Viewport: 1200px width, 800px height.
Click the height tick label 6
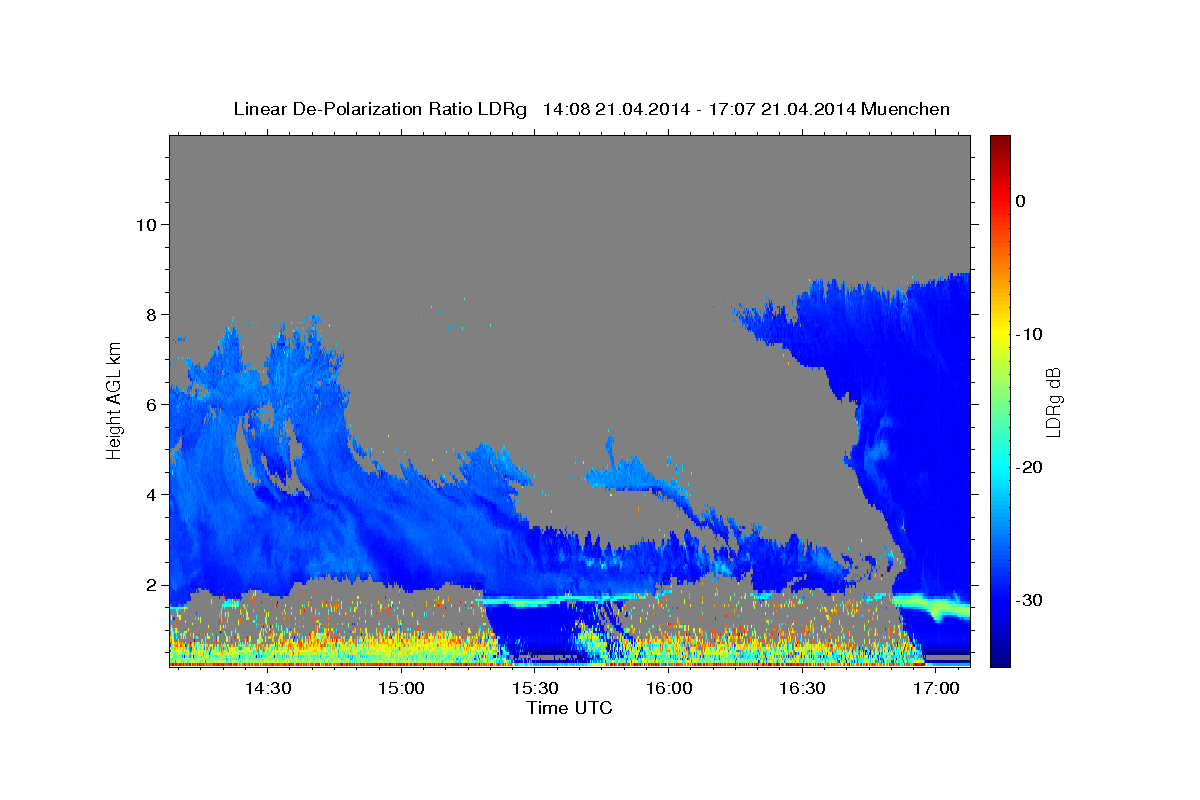tap(152, 405)
